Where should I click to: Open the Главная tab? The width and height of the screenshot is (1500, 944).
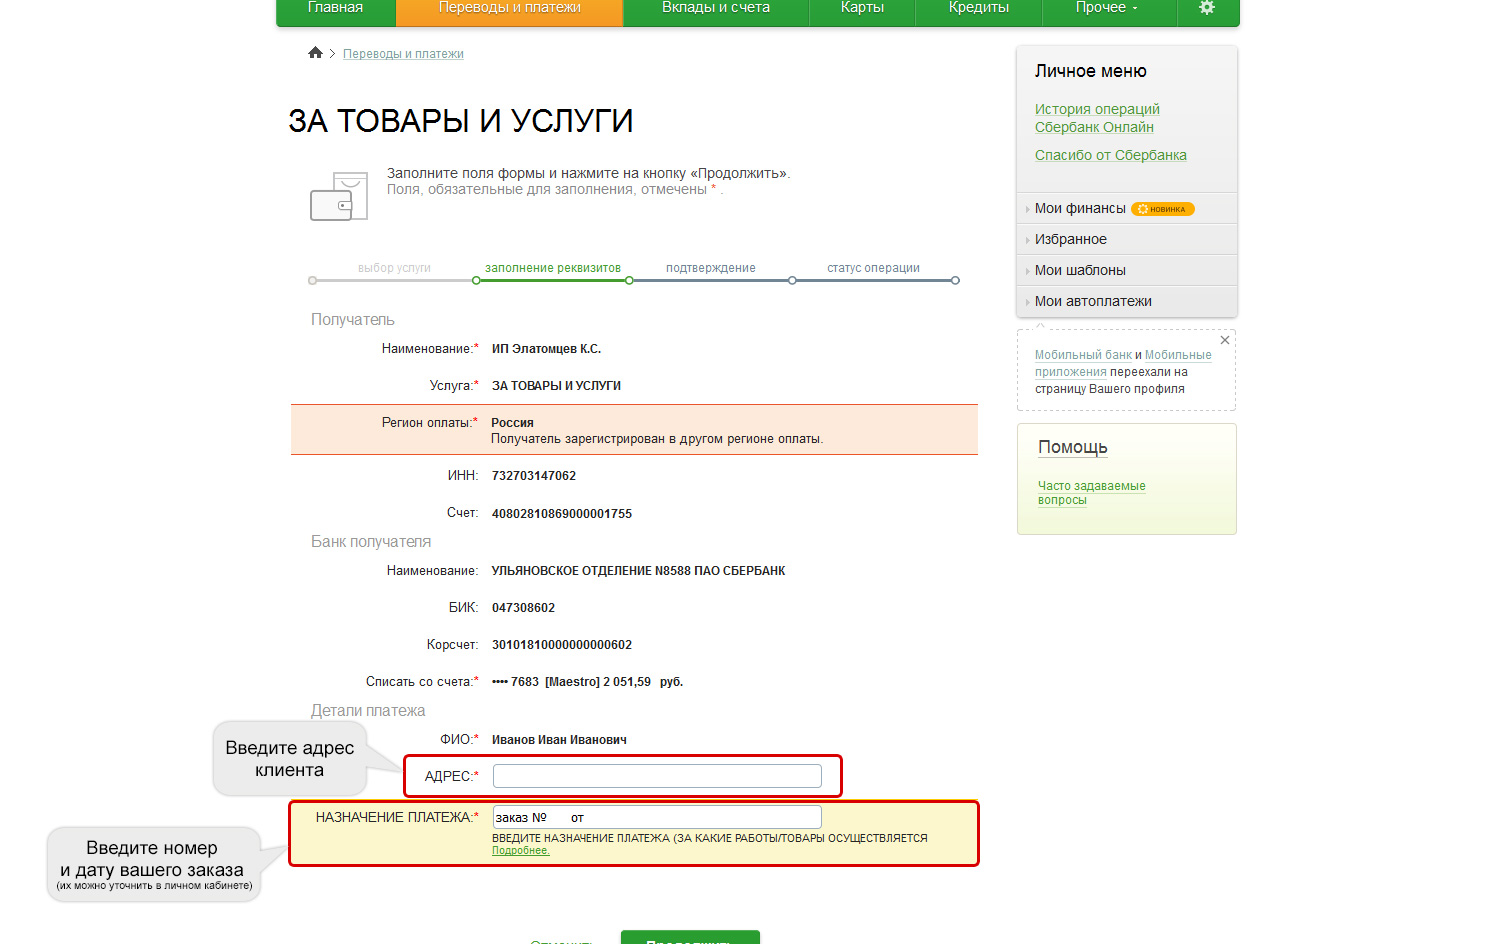coord(335,8)
